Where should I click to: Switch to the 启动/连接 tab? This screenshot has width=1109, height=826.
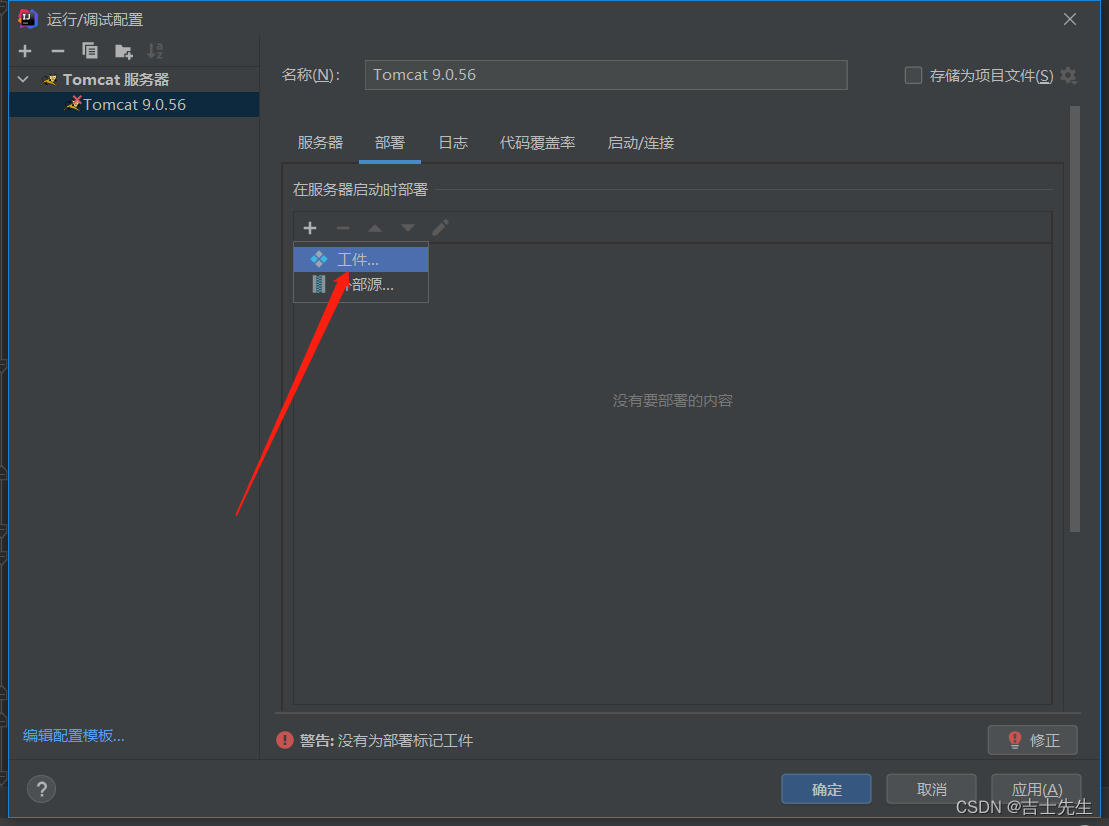tap(641, 143)
